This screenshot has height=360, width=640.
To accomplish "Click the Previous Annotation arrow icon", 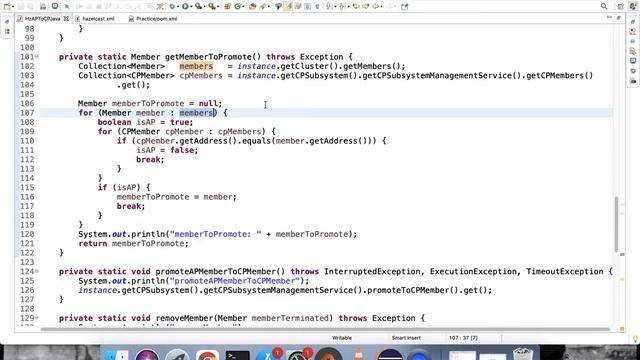I will pyautogui.click(x=342, y=7).
